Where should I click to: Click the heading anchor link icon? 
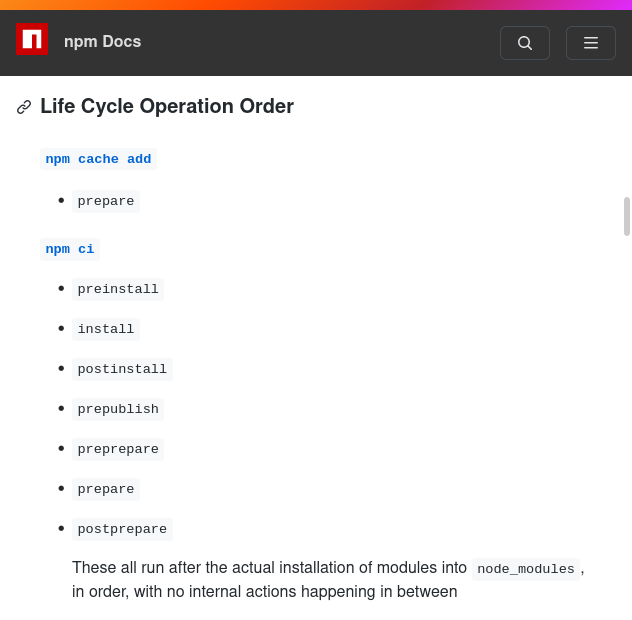click(24, 107)
